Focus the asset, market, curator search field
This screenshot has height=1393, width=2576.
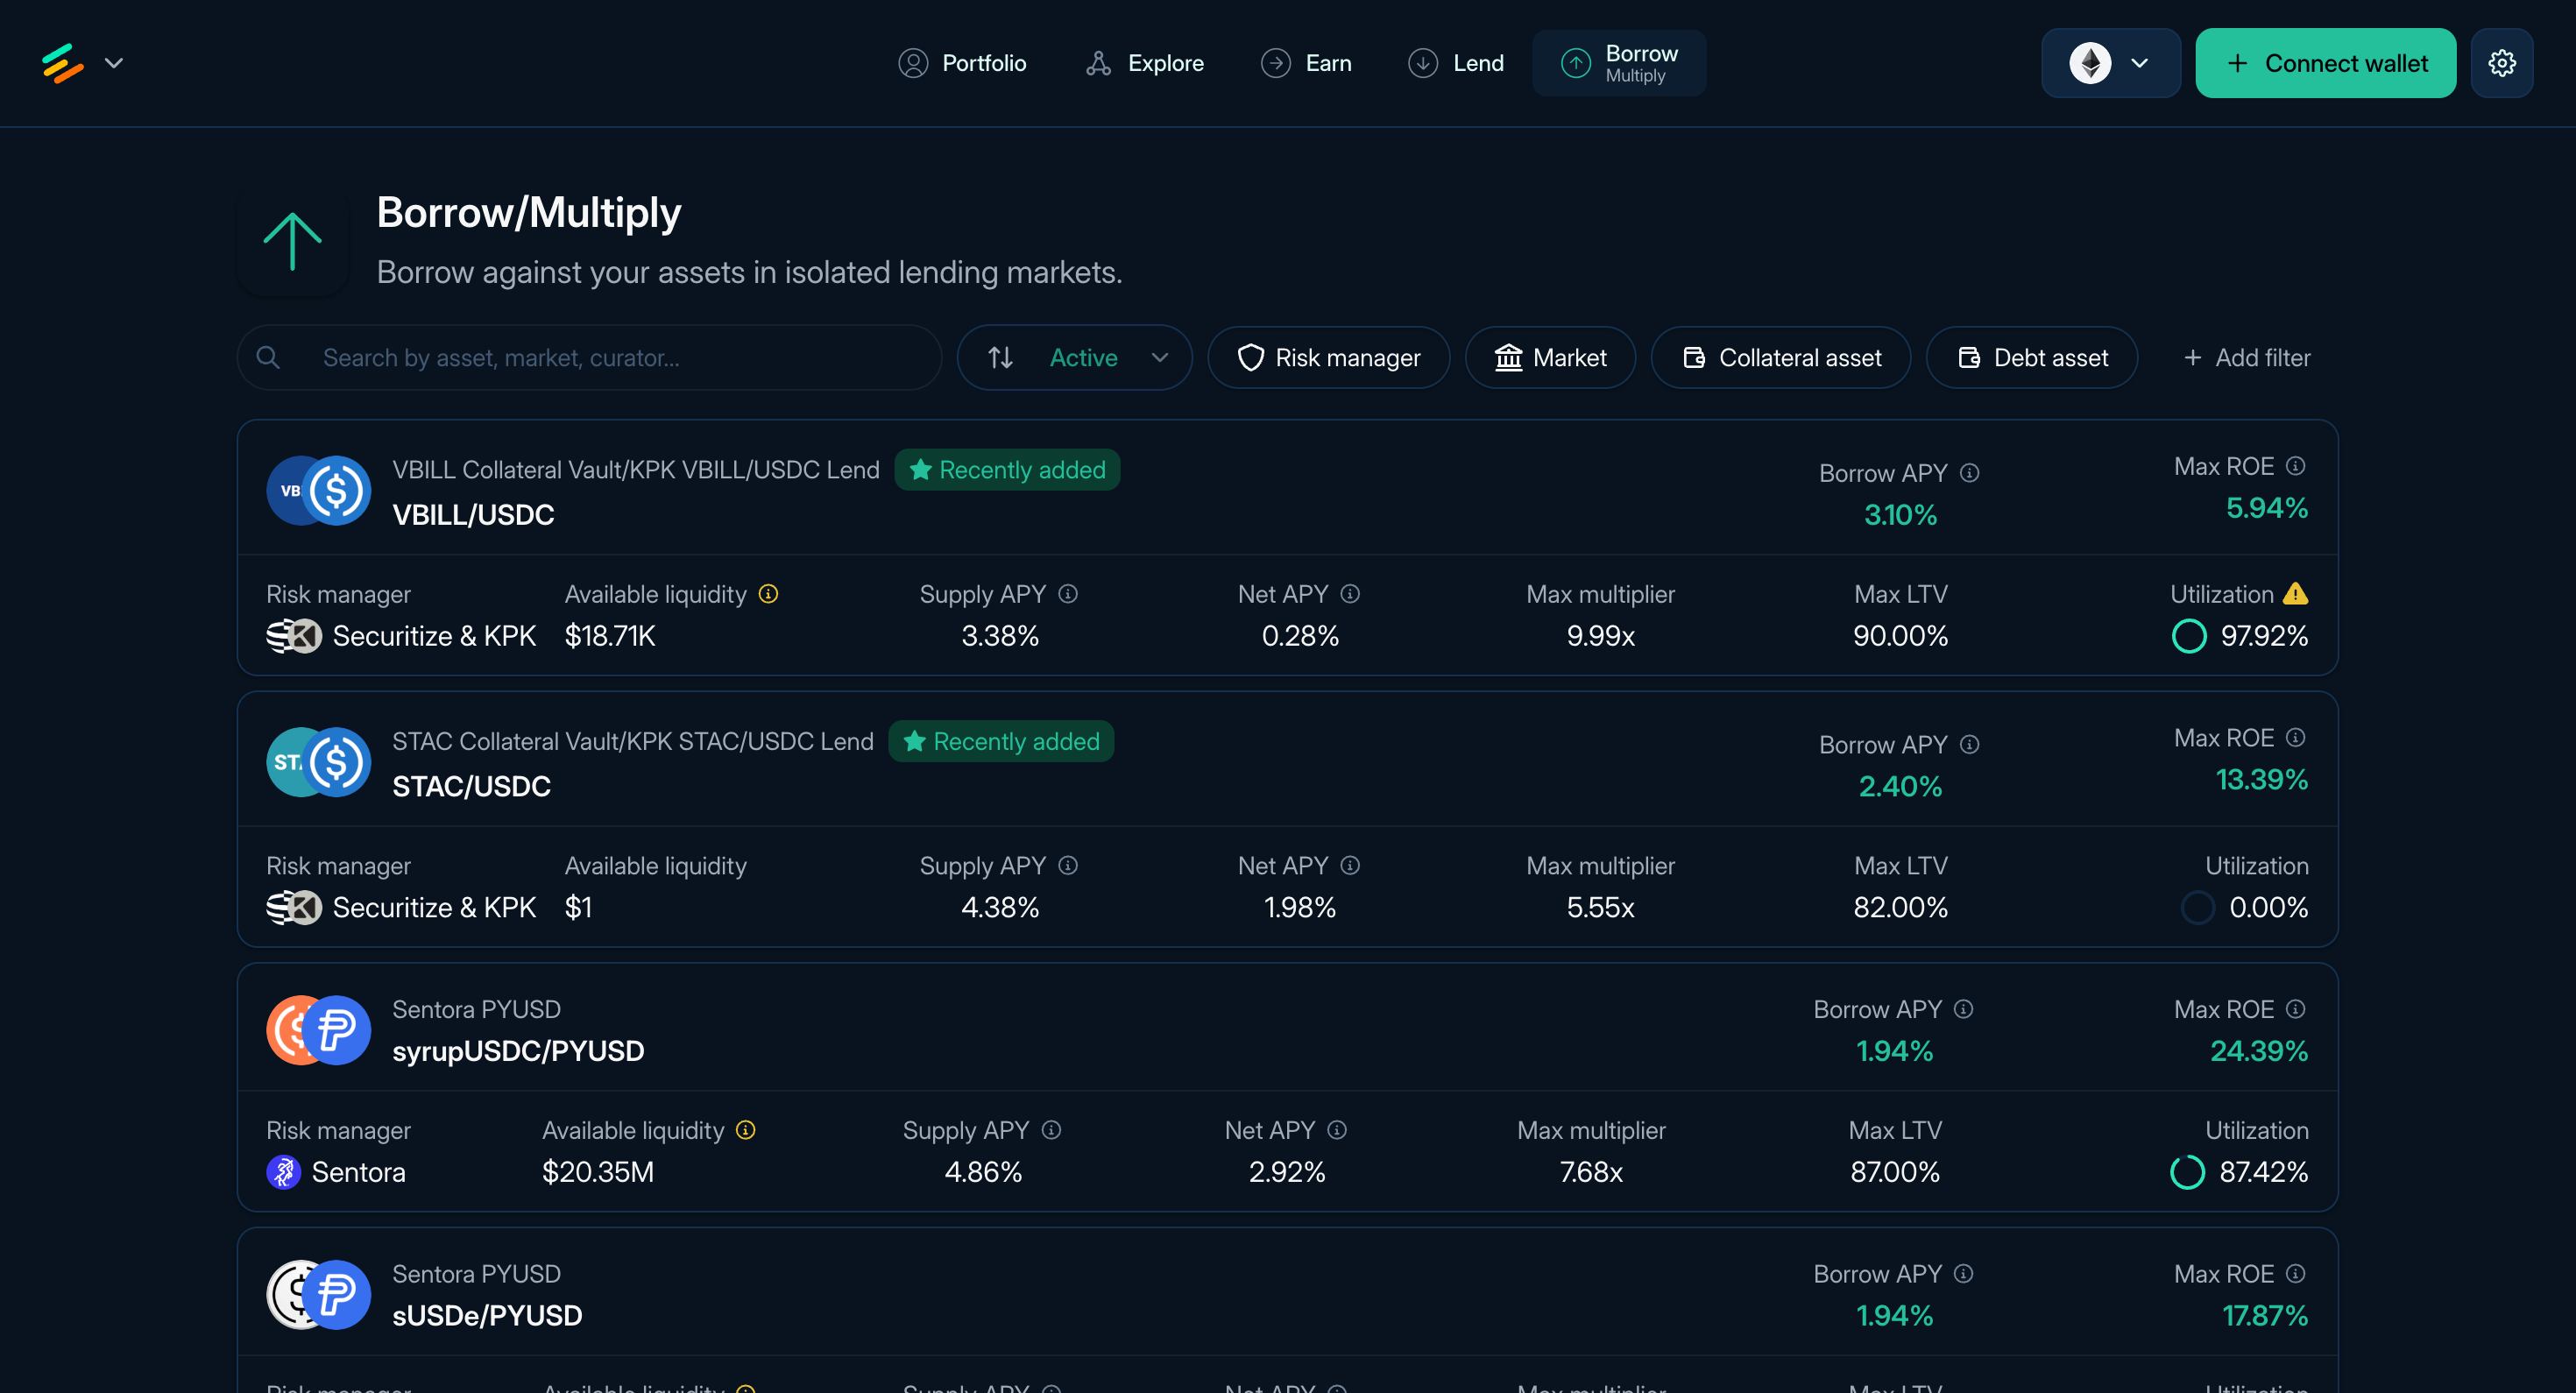pyautogui.click(x=589, y=357)
